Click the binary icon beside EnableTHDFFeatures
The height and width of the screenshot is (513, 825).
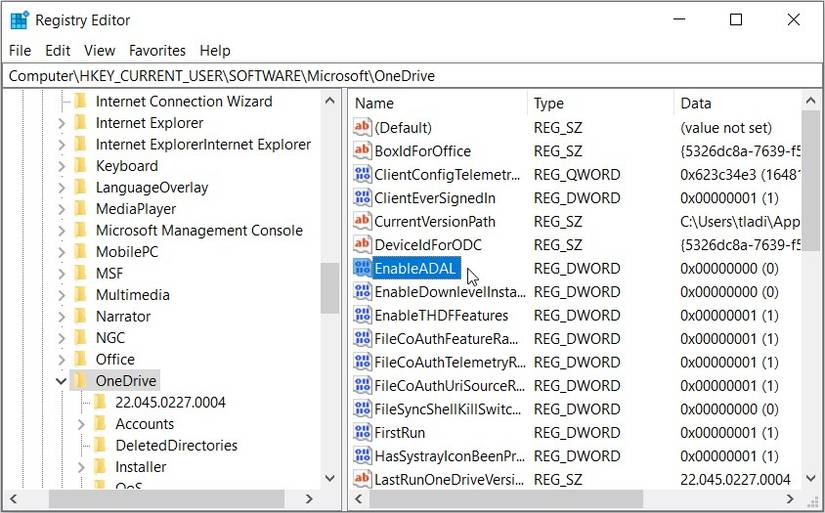(362, 315)
